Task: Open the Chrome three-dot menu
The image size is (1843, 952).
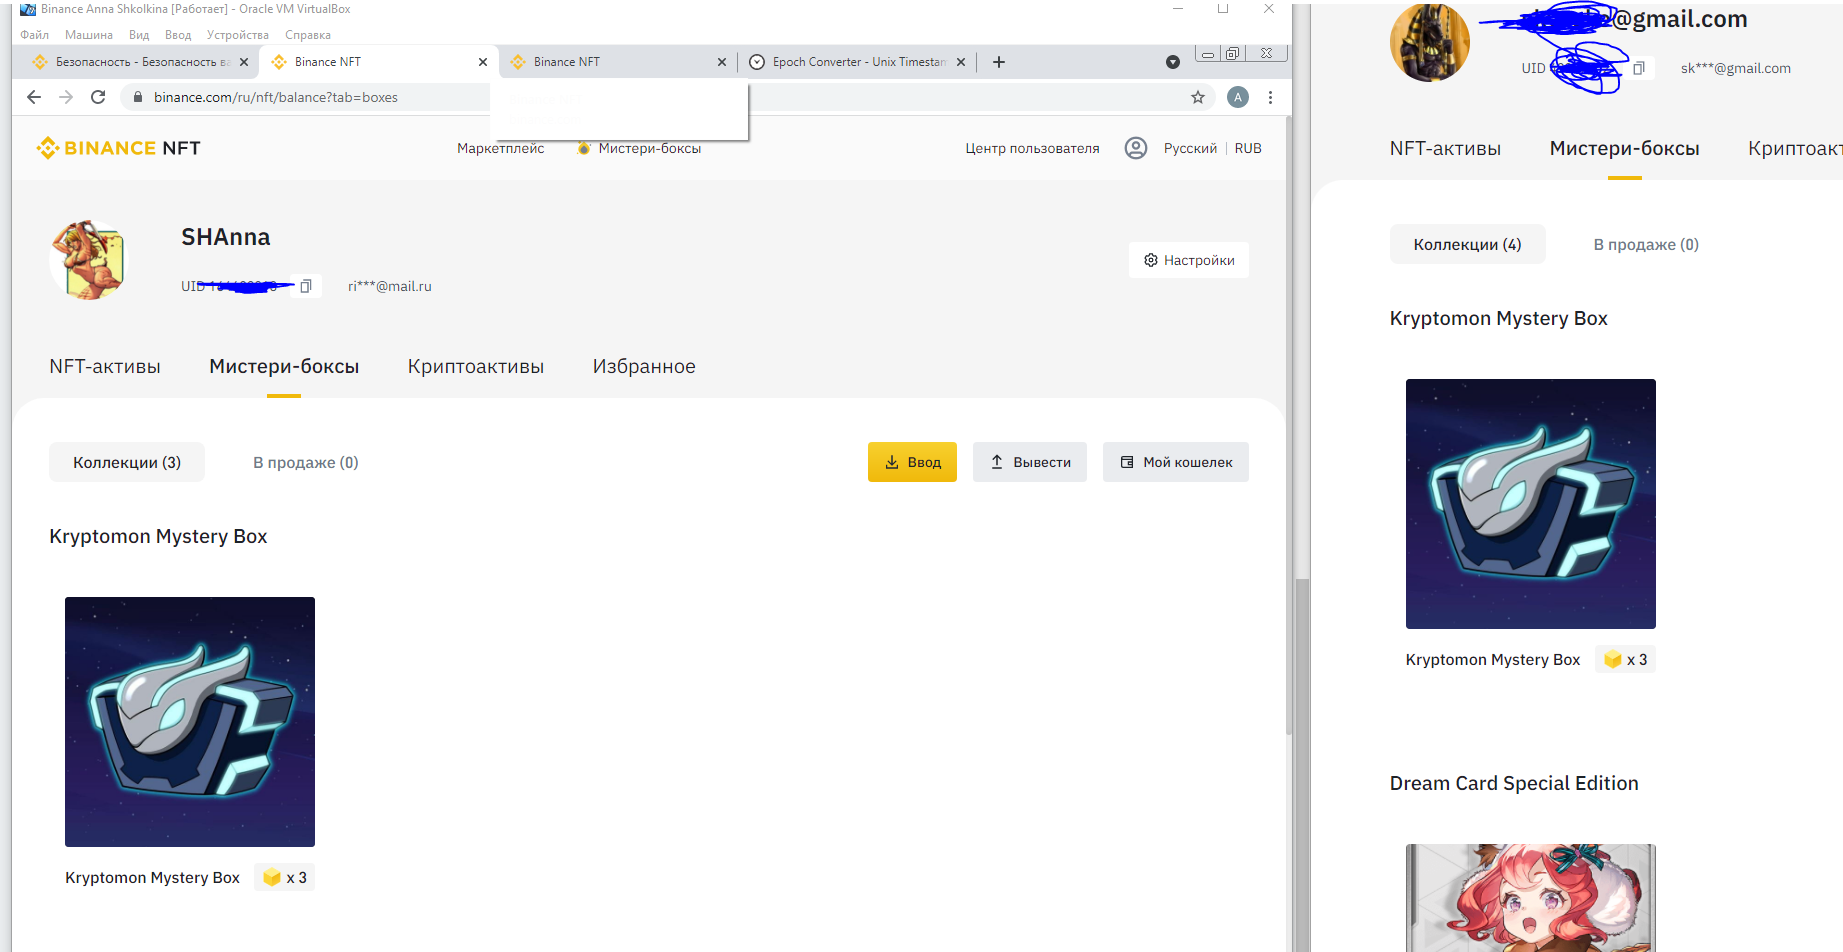Action: [x=1270, y=97]
